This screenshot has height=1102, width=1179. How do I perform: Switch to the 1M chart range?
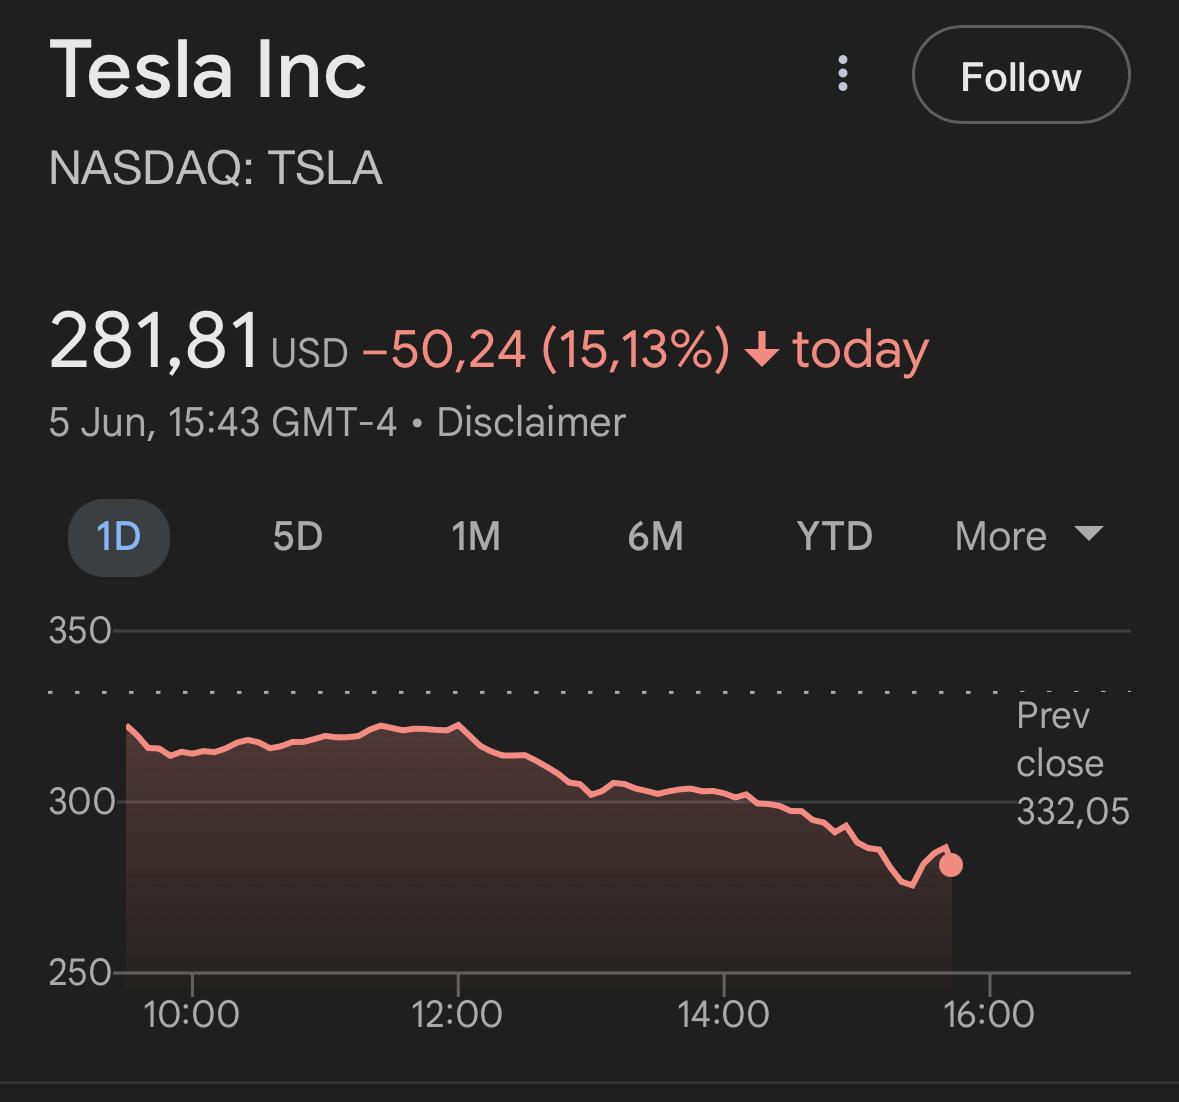click(x=475, y=537)
